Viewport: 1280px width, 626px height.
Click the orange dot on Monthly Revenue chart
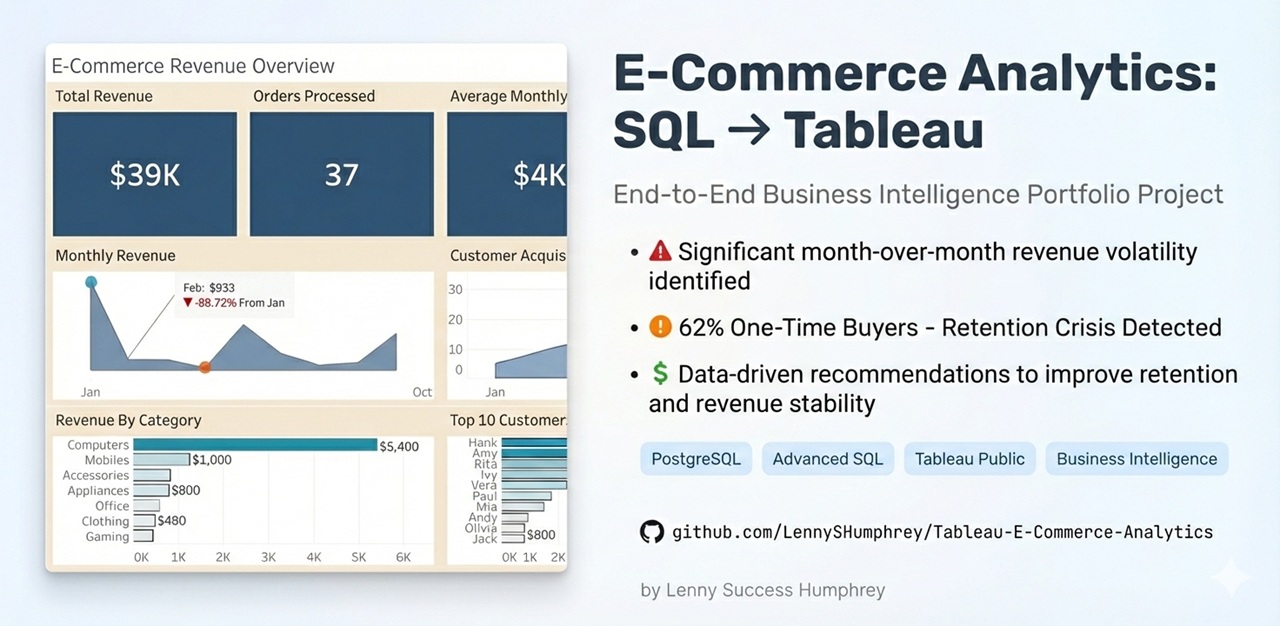(205, 367)
